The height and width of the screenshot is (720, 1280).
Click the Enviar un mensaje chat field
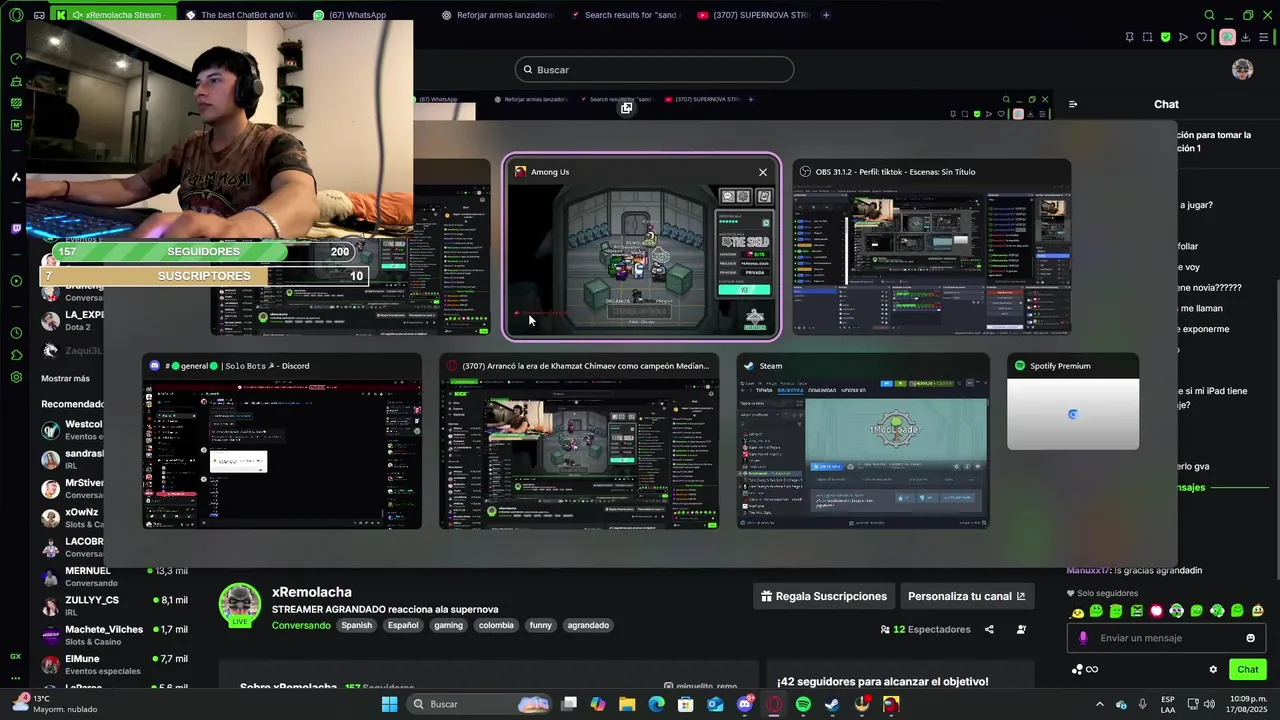[1166, 638]
